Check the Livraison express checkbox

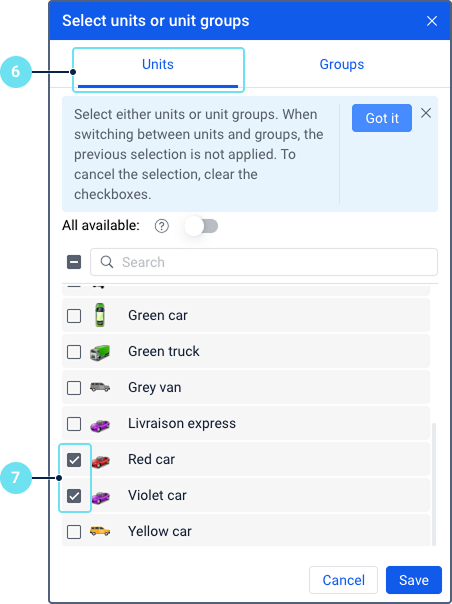tap(74, 424)
